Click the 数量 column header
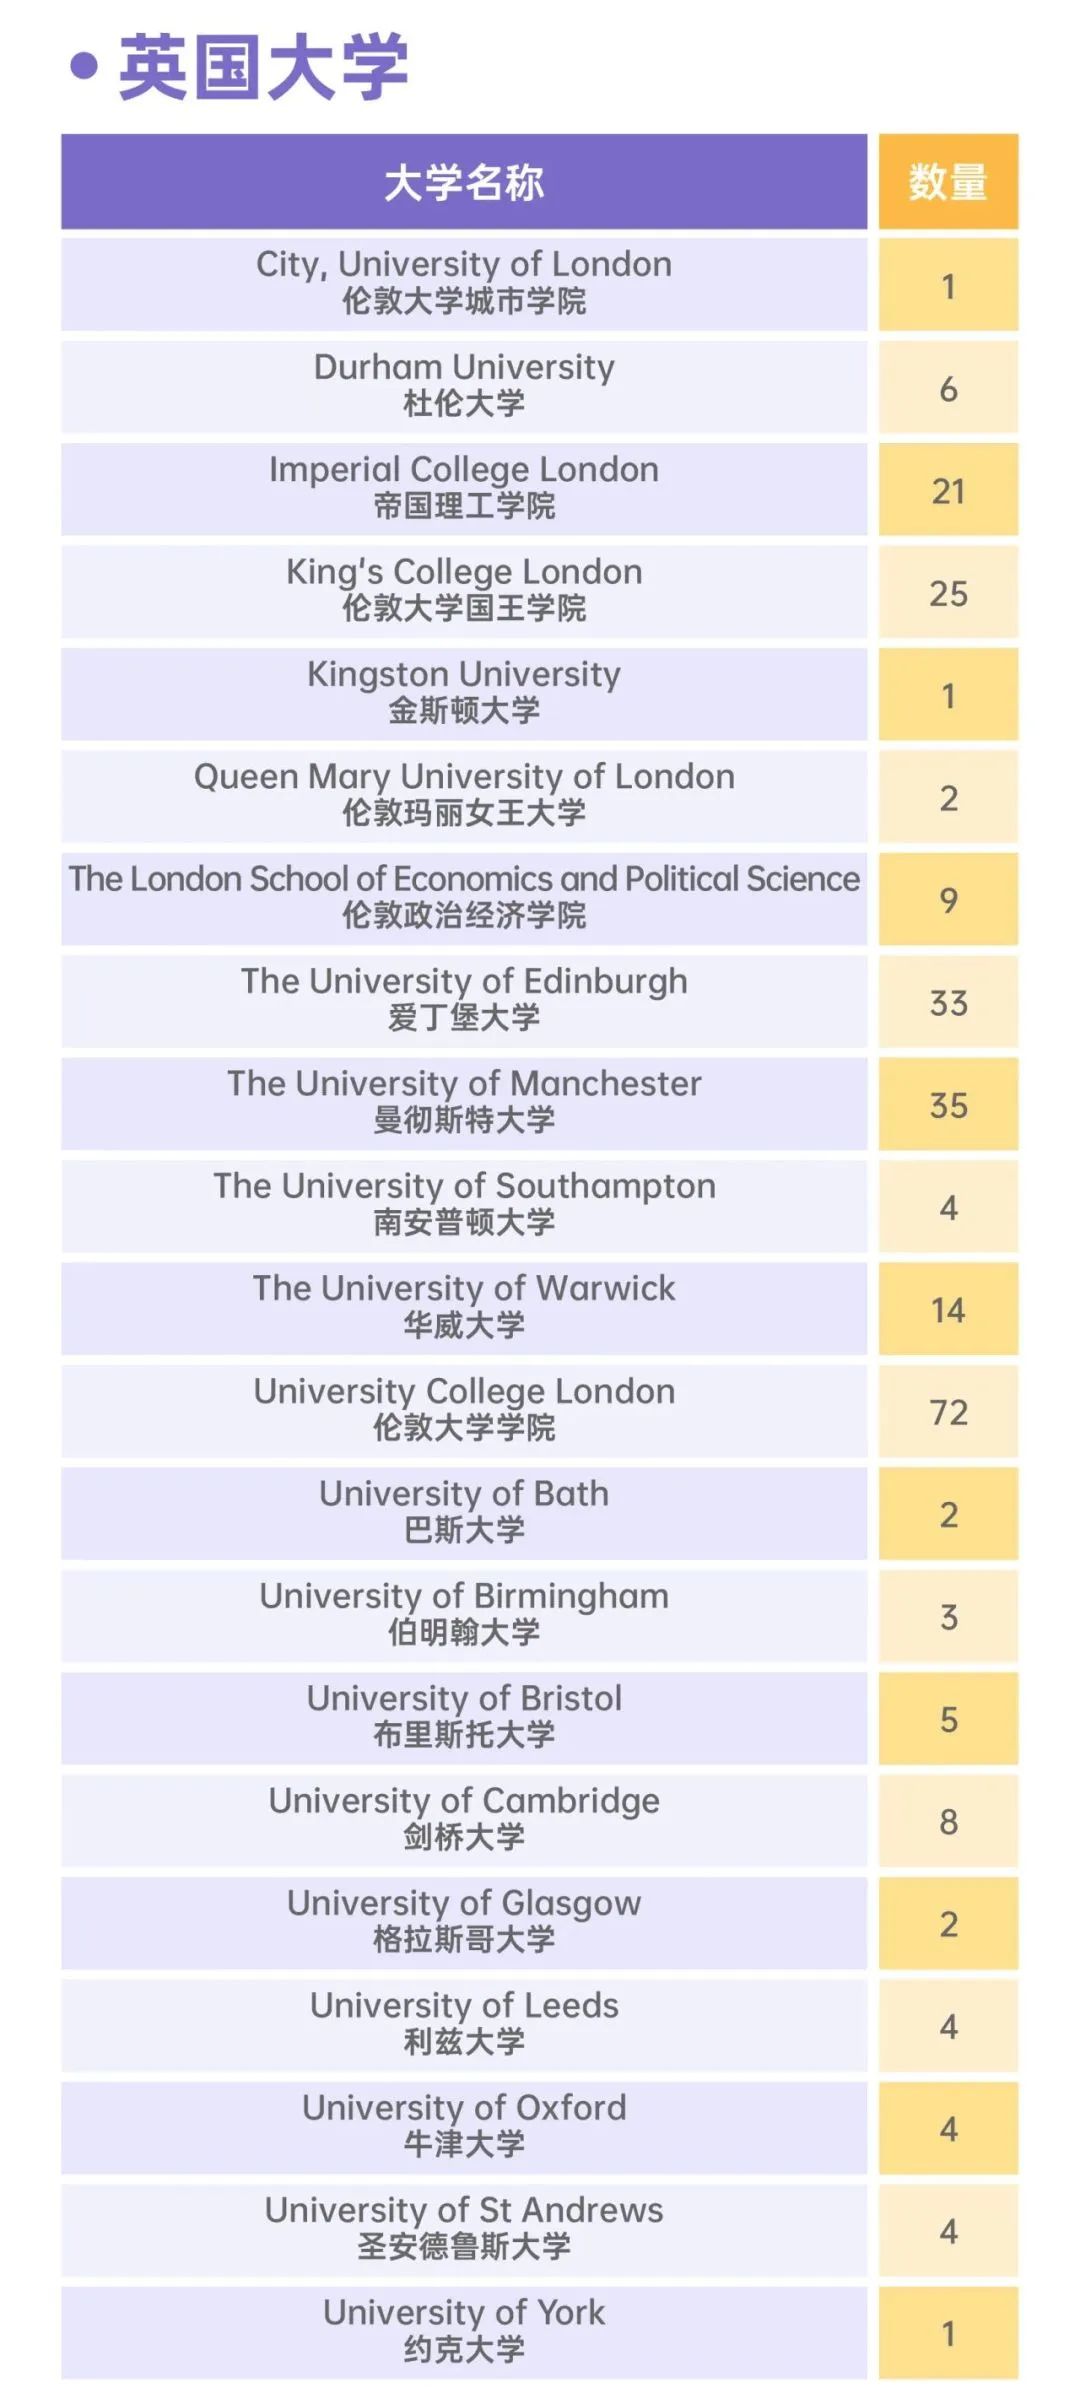 tap(948, 182)
